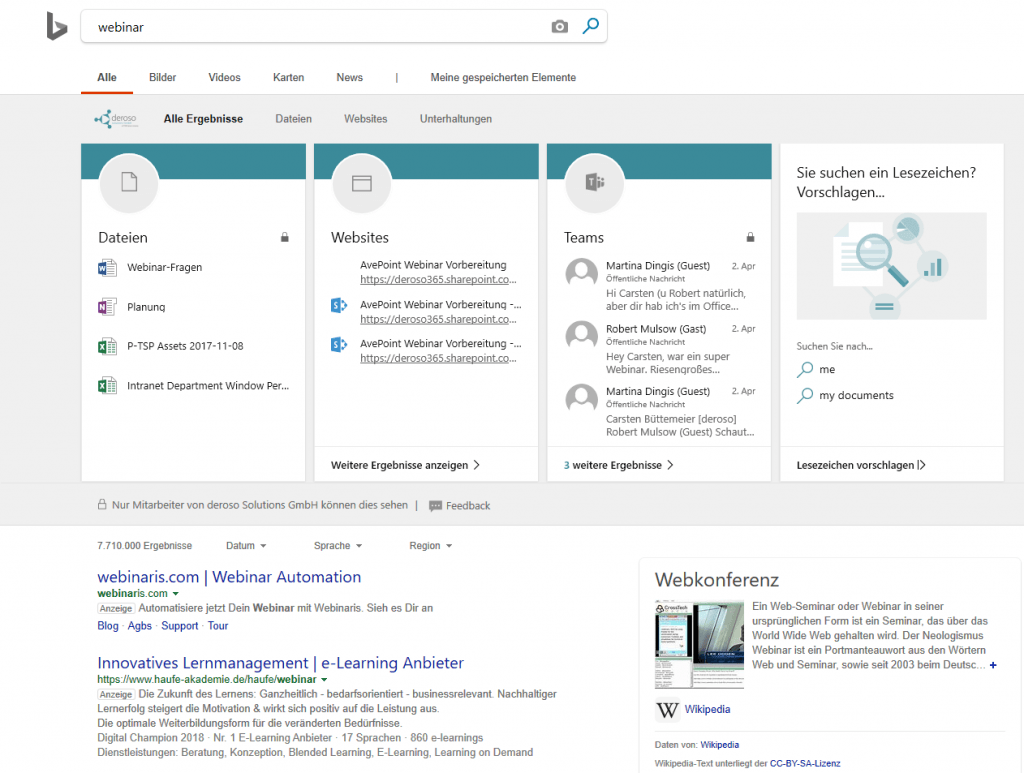Open the webinaris Support sitelink
The image size is (1024, 773).
[180, 625]
